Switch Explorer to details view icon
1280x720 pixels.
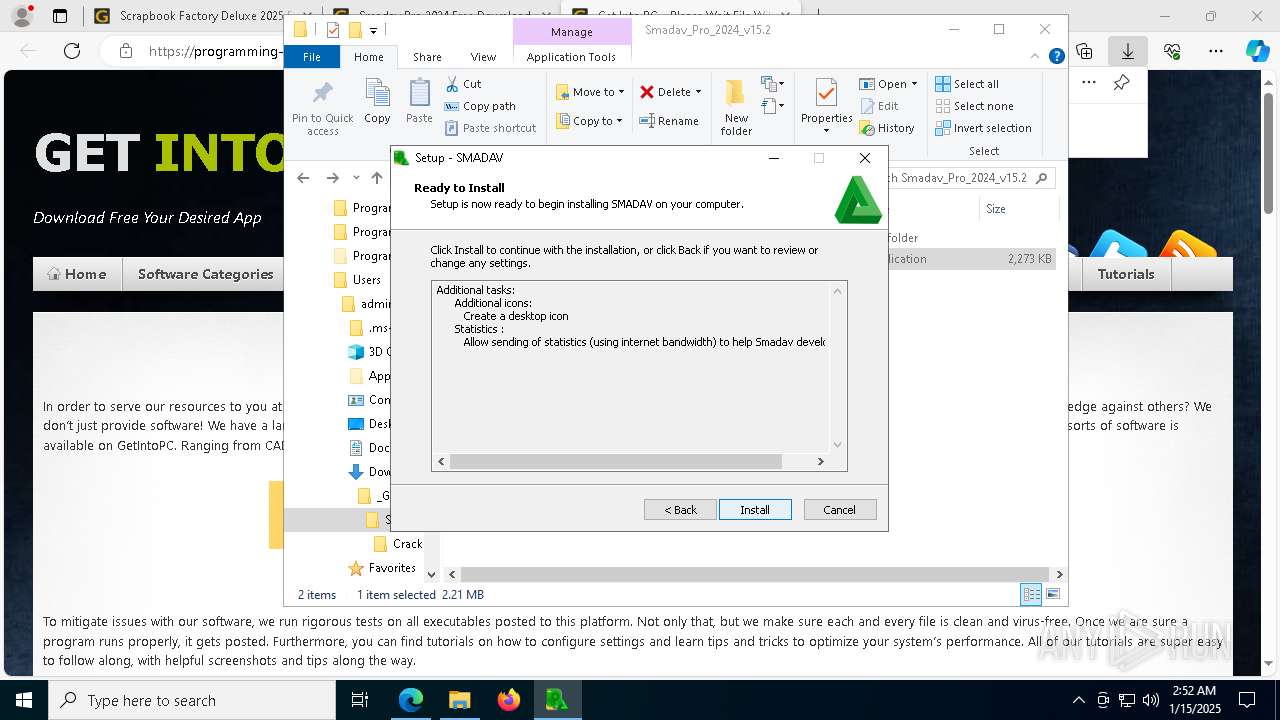point(1031,595)
